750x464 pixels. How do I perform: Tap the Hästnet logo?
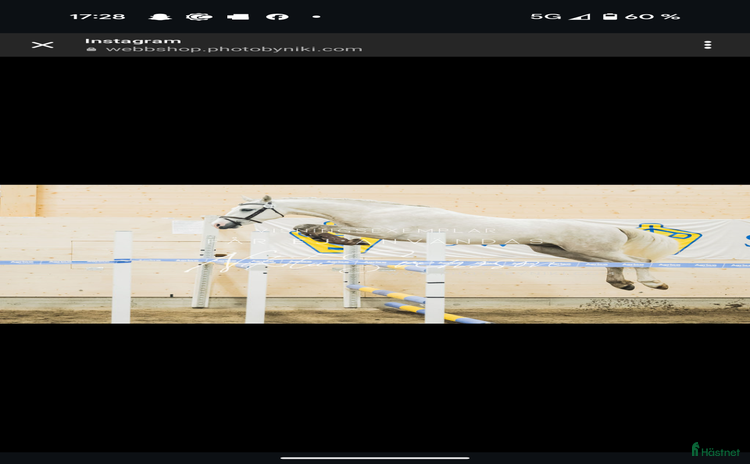(x=716, y=450)
